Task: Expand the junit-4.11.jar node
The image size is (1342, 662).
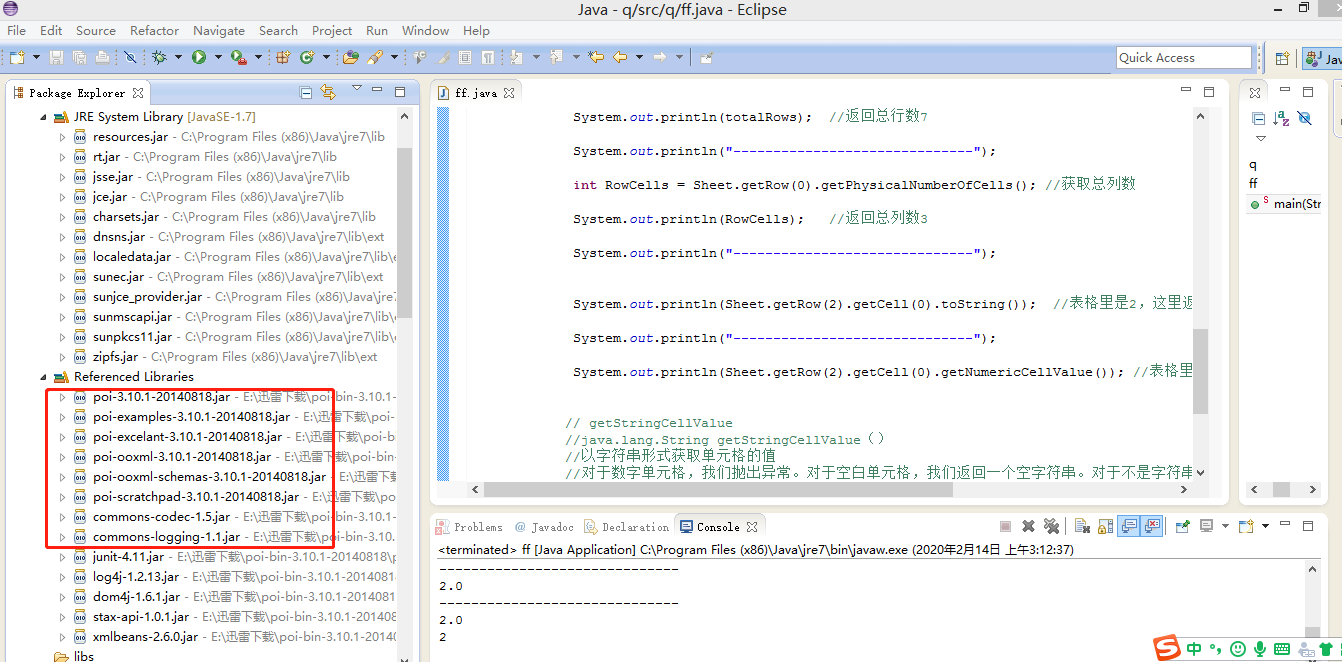Action: click(62, 557)
